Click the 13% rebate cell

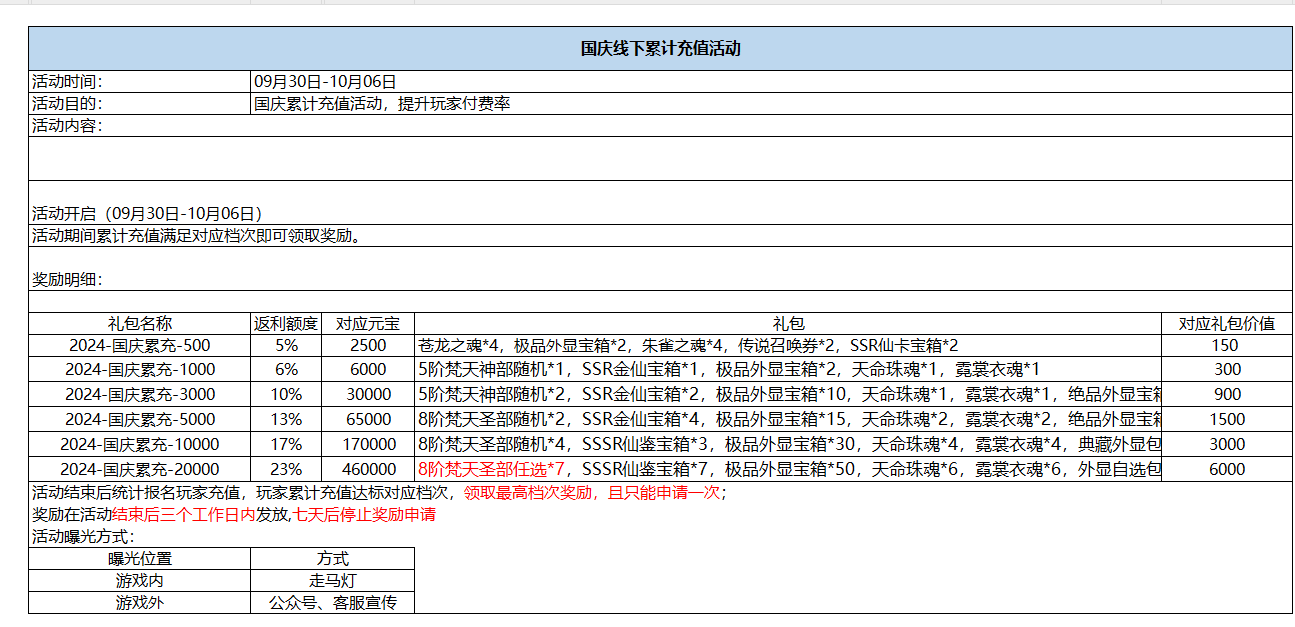point(286,420)
